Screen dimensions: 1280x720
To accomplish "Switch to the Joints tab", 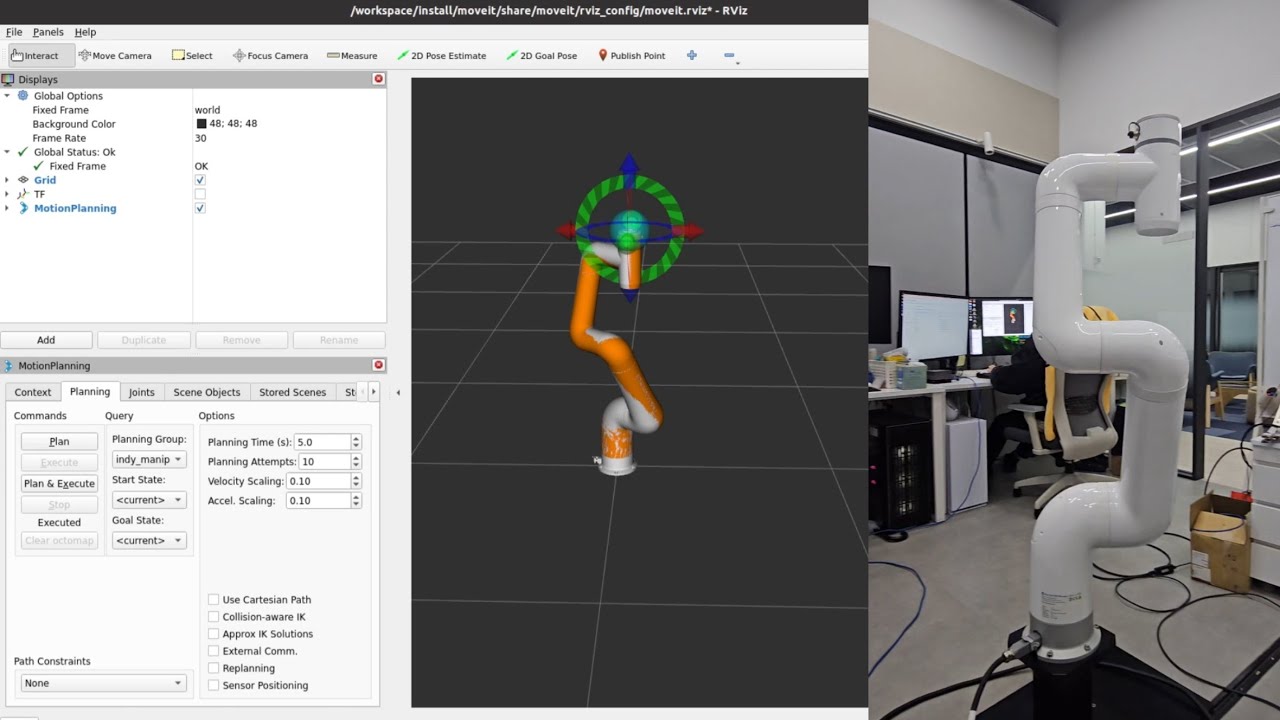I will (141, 392).
